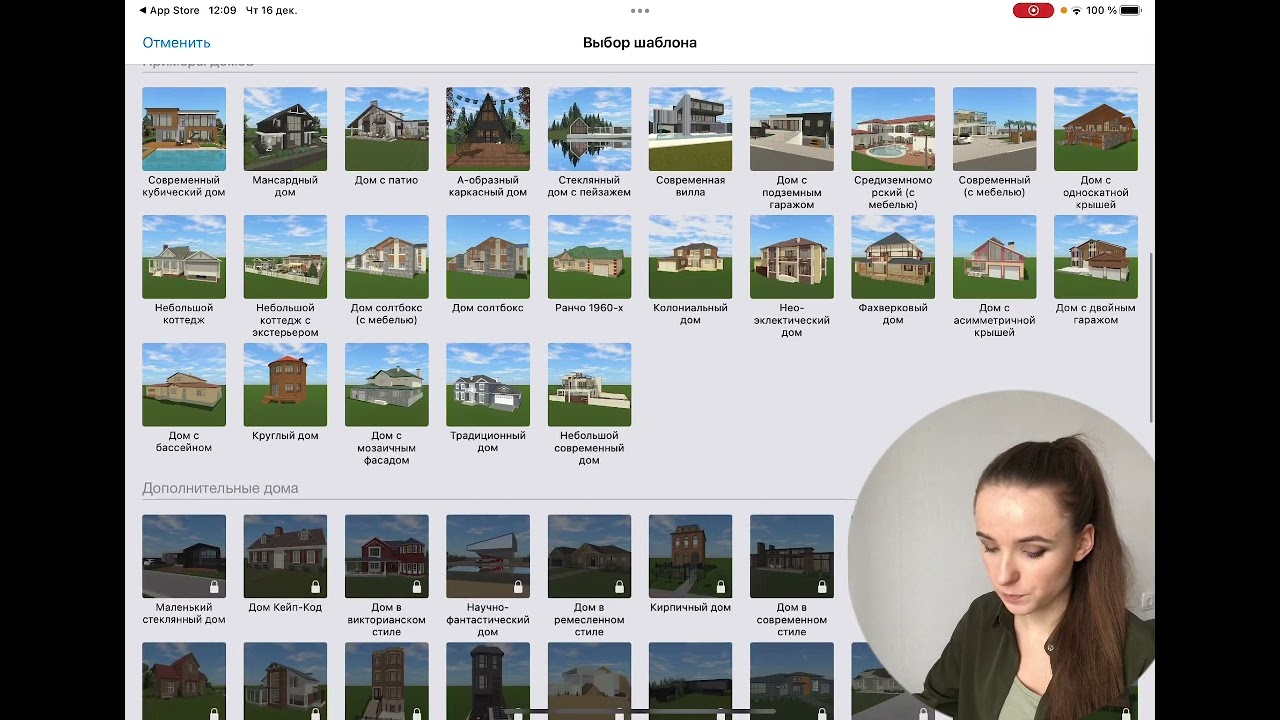Tap the red screen recording indicator
This screenshot has height=720, width=1280.
[x=1033, y=10]
